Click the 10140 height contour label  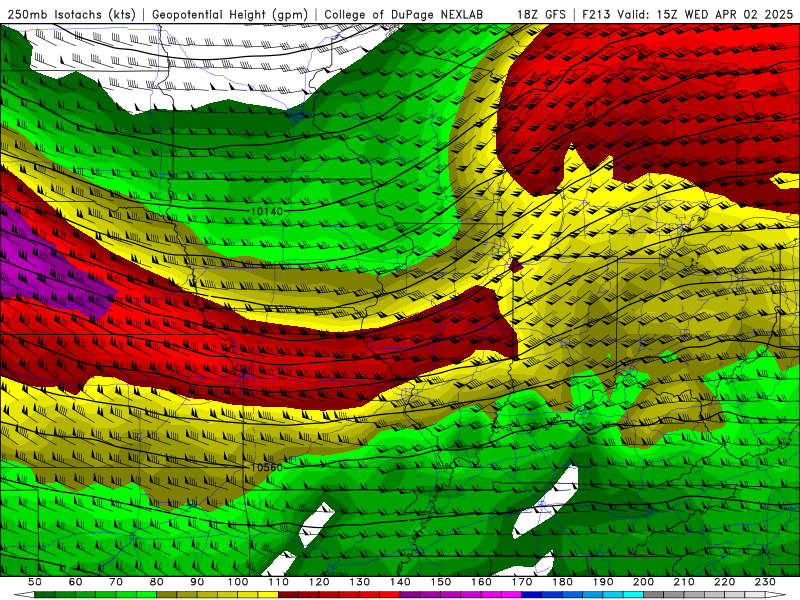coord(267,211)
